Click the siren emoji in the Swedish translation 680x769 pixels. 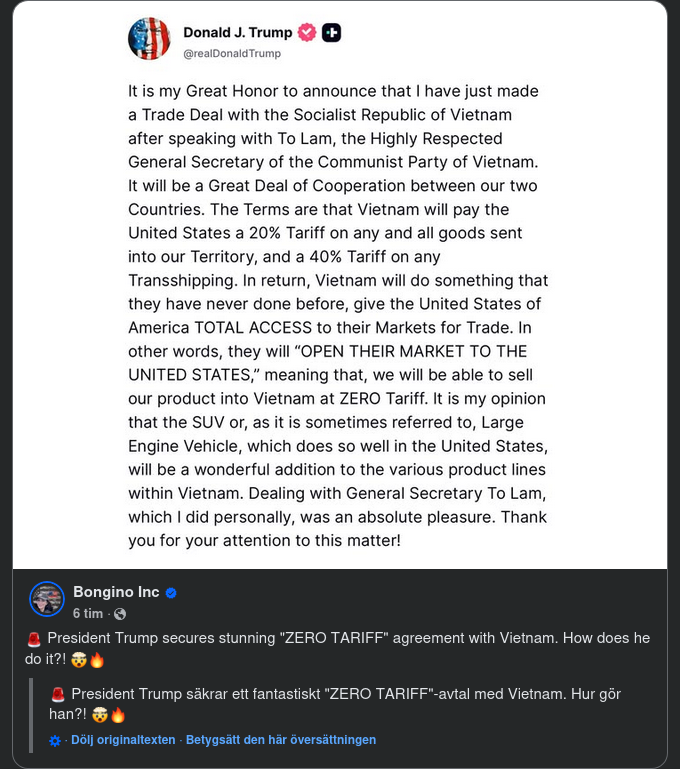pyautogui.click(x=58, y=695)
